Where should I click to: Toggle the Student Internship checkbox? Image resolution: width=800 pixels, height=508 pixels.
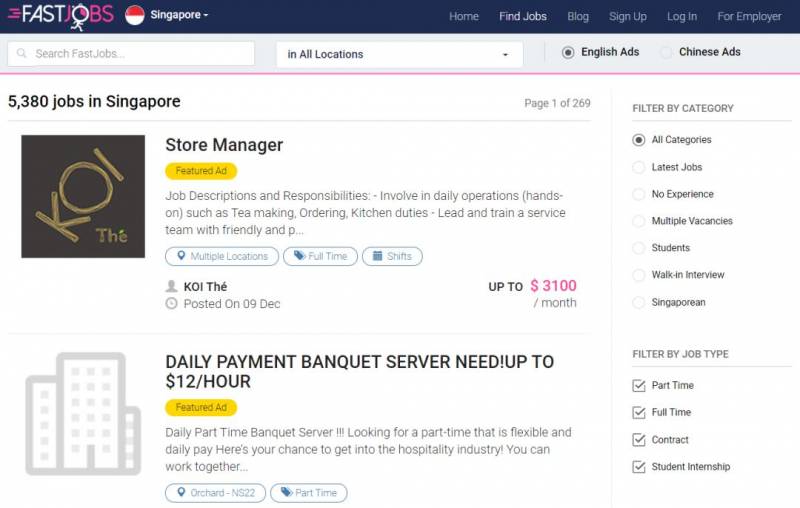[x=639, y=467]
